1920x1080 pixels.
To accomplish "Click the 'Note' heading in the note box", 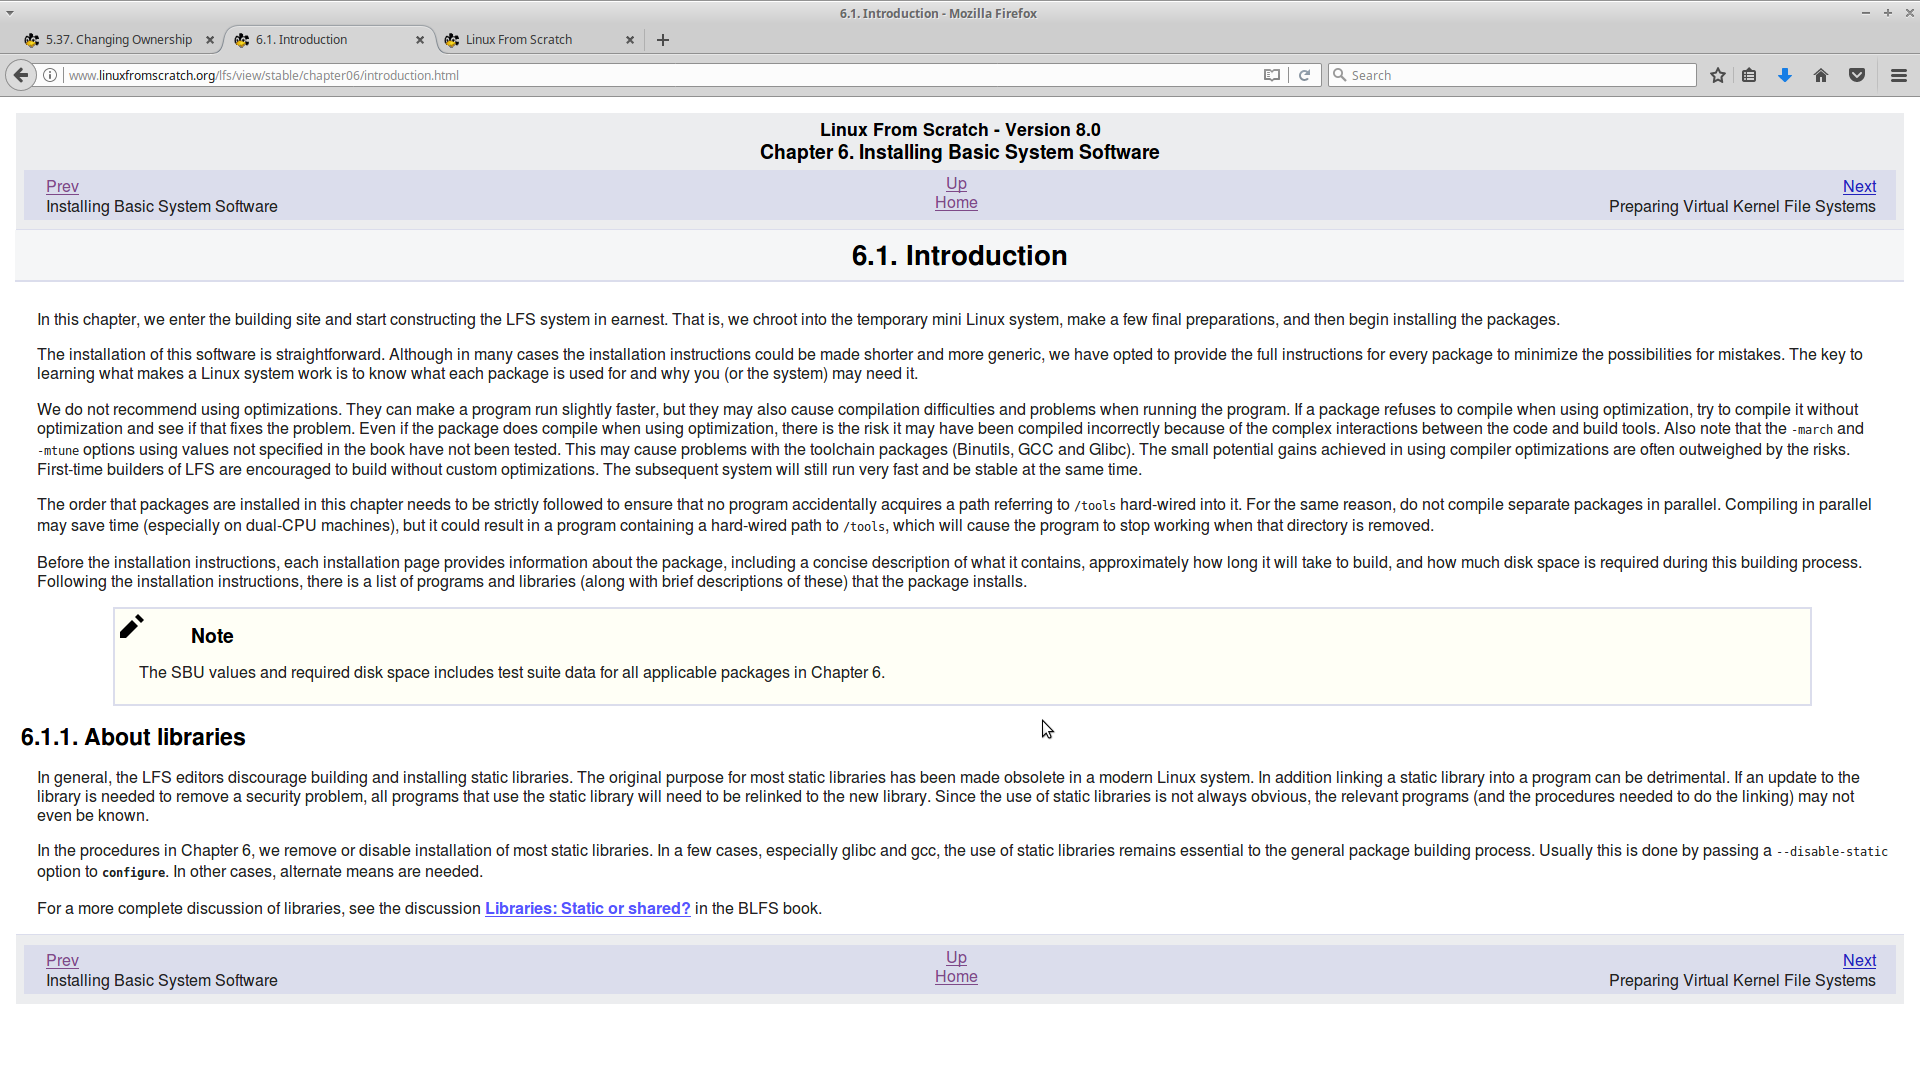I will (x=212, y=636).
